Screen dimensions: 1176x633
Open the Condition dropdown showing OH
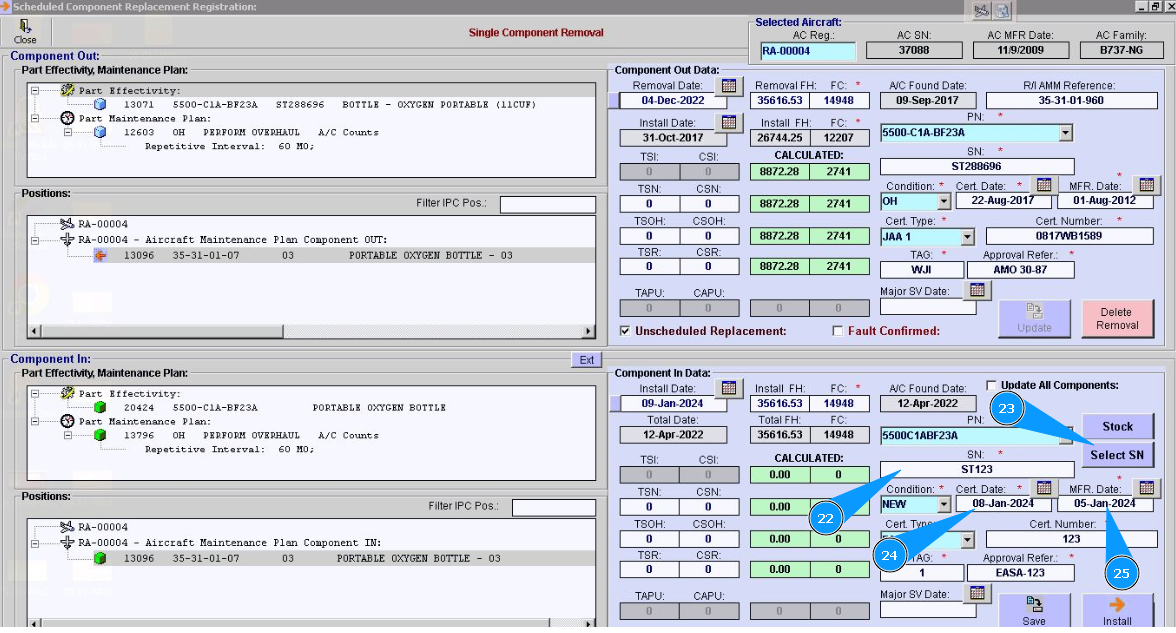click(x=943, y=202)
